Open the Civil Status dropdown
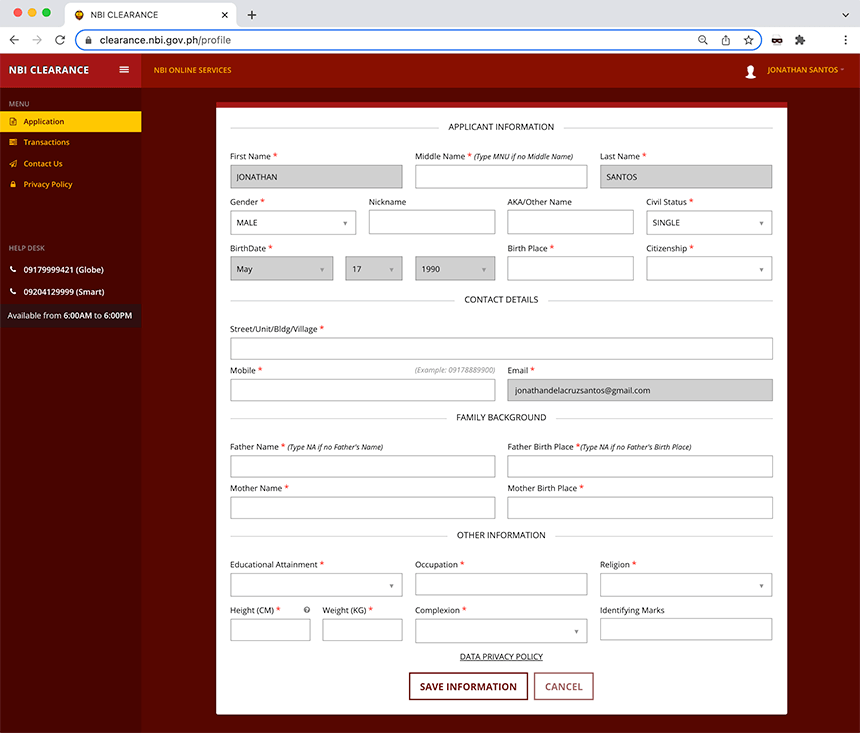This screenshot has height=733, width=860. tap(709, 223)
